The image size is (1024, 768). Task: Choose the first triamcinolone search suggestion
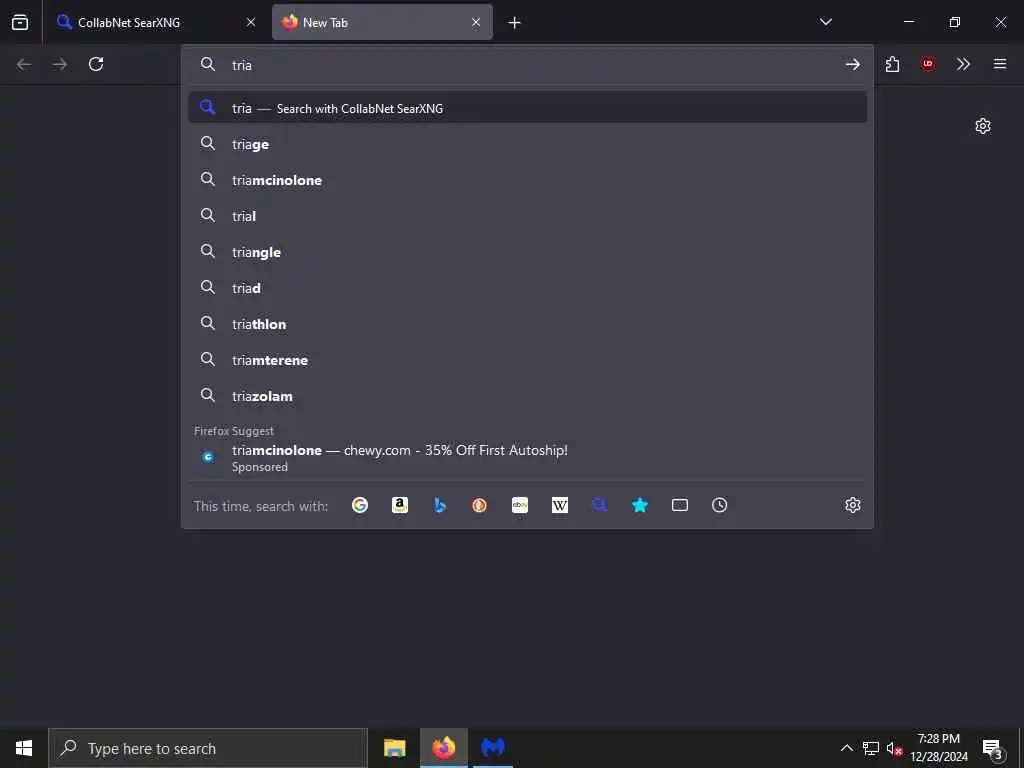pyautogui.click(x=528, y=180)
